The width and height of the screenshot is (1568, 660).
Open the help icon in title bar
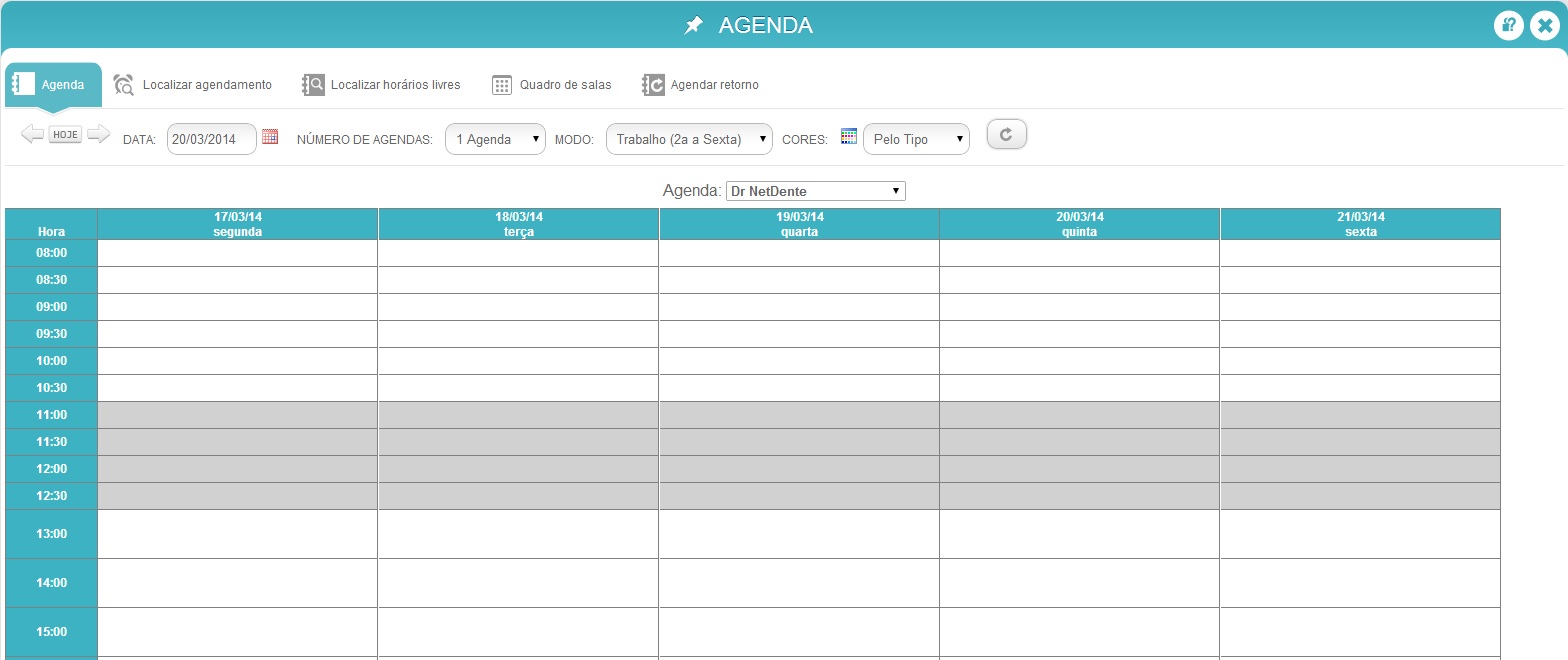coord(1509,26)
